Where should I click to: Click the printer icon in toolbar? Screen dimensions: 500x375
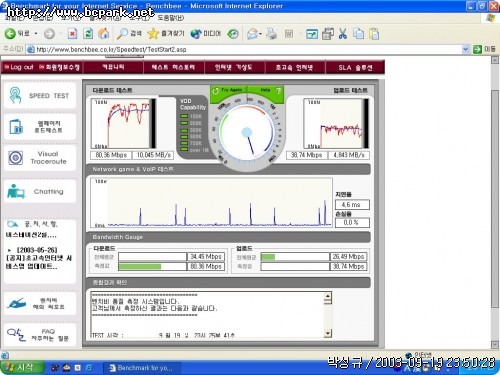[272, 33]
